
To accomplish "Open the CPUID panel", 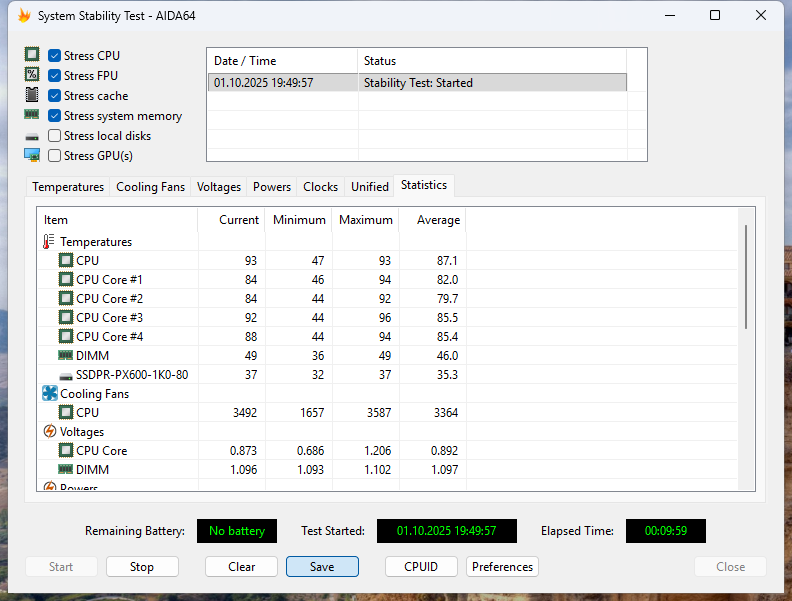I will [421, 567].
